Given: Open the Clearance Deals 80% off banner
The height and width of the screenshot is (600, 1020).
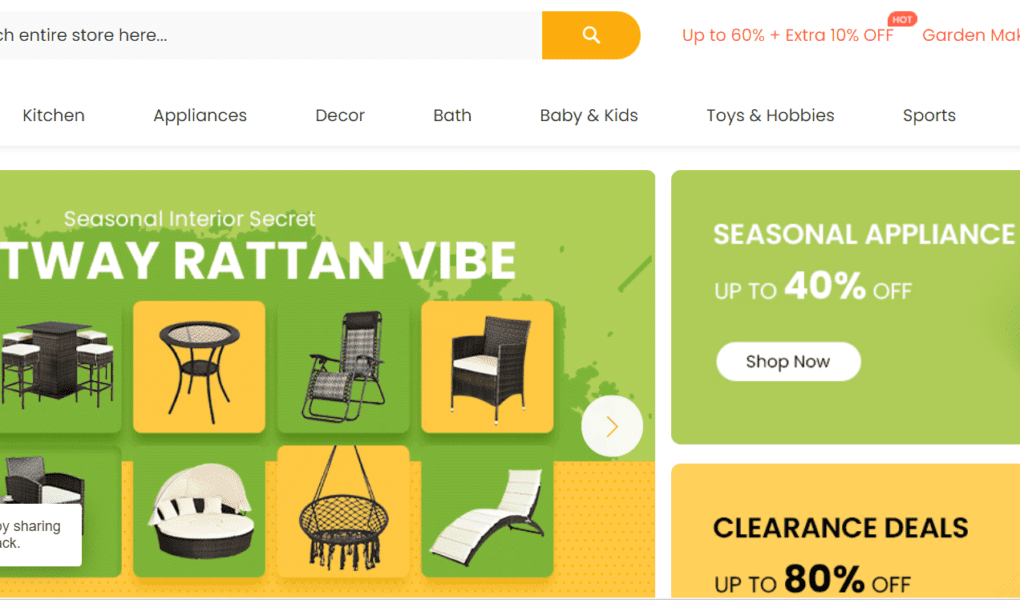Looking at the screenshot, I should pos(846,532).
